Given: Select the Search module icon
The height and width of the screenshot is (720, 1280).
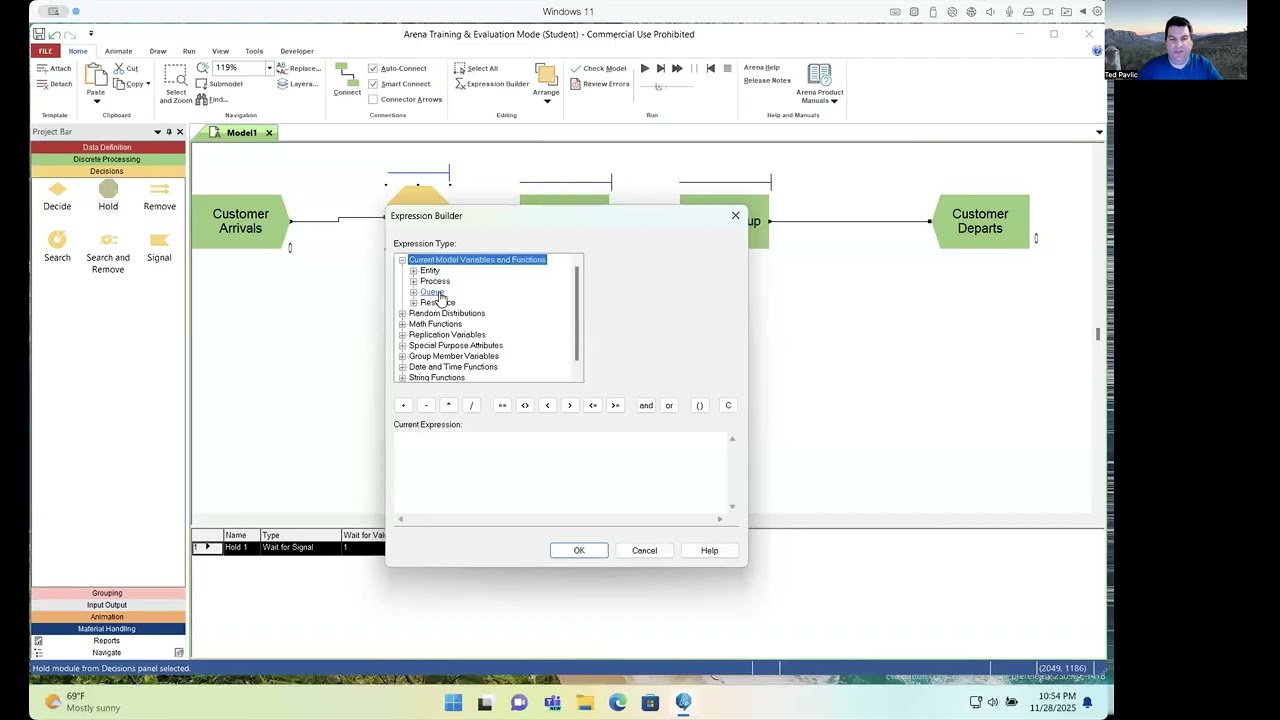Looking at the screenshot, I should (57, 239).
